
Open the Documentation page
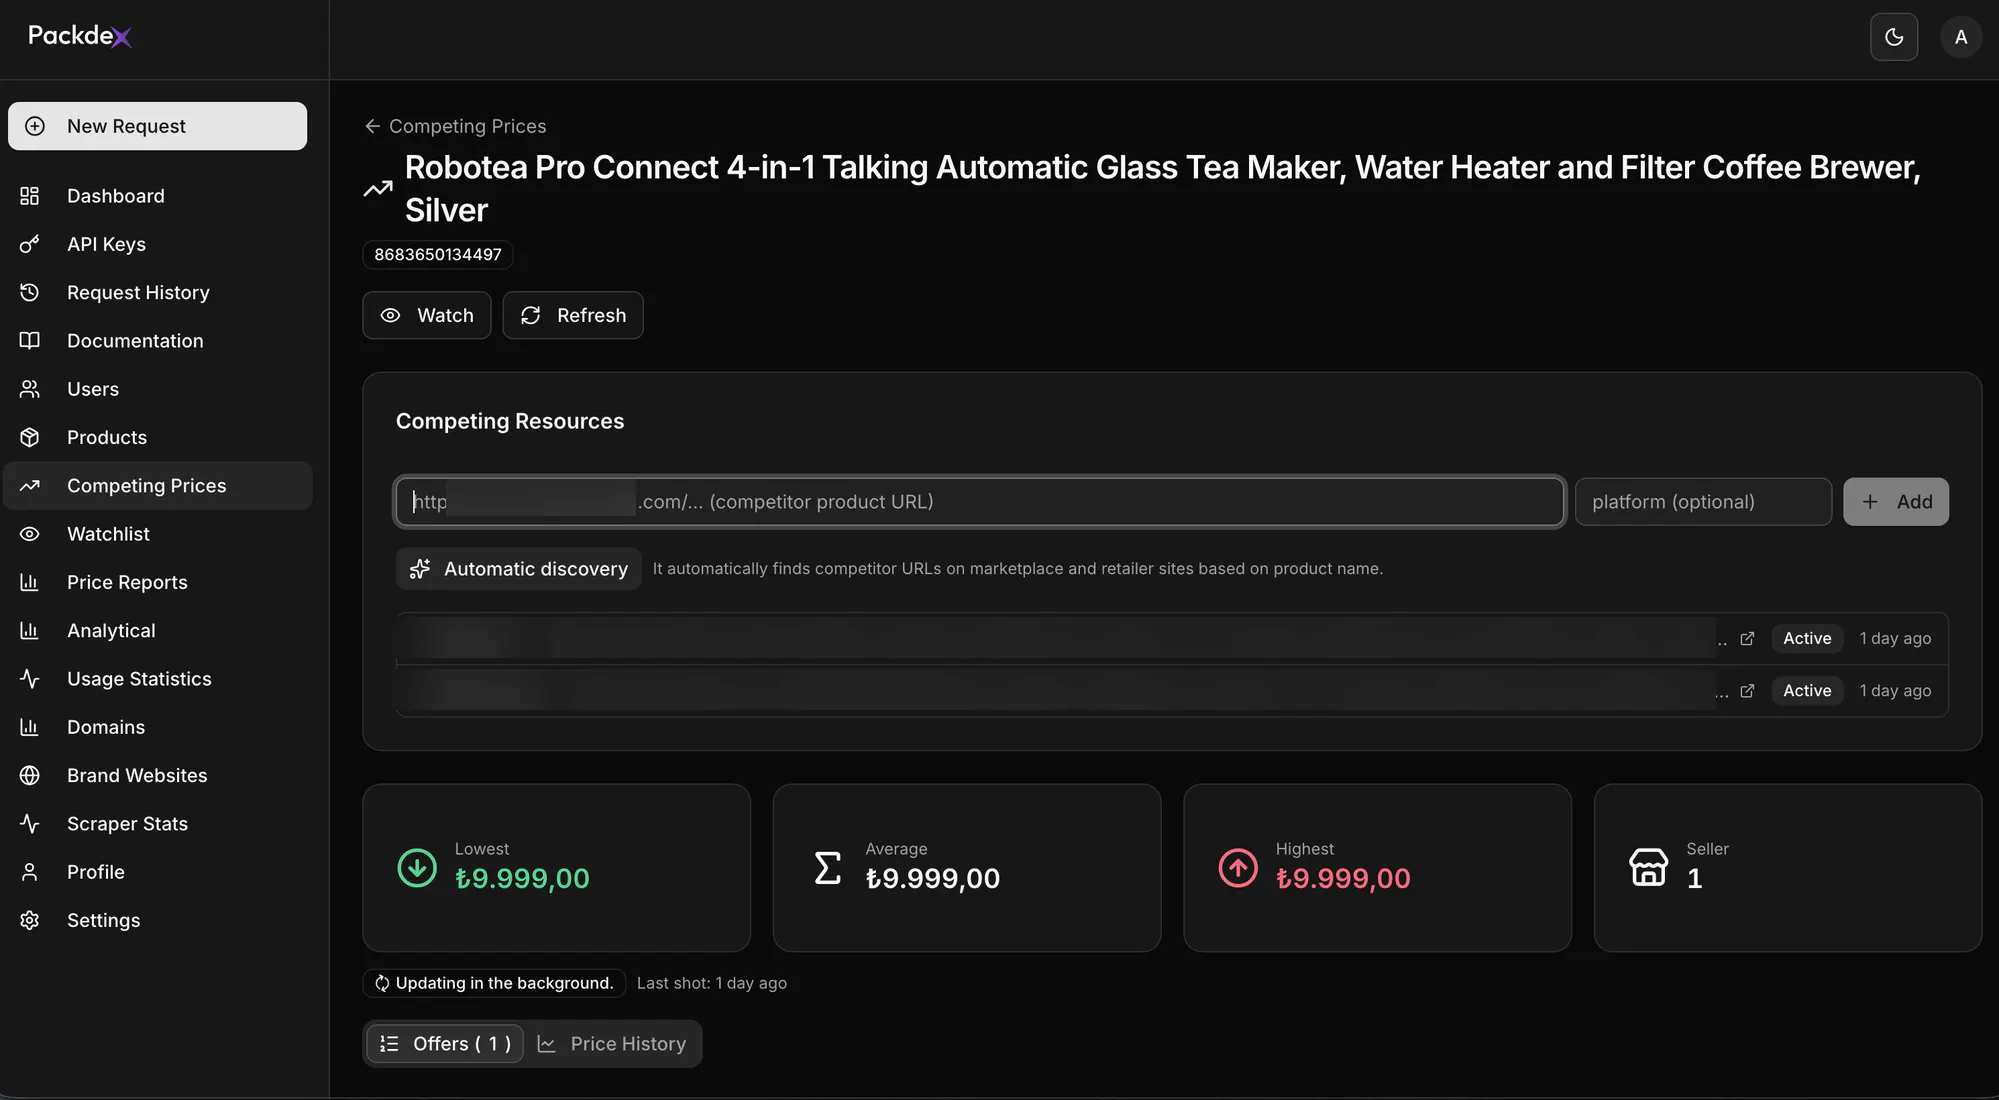158,341
